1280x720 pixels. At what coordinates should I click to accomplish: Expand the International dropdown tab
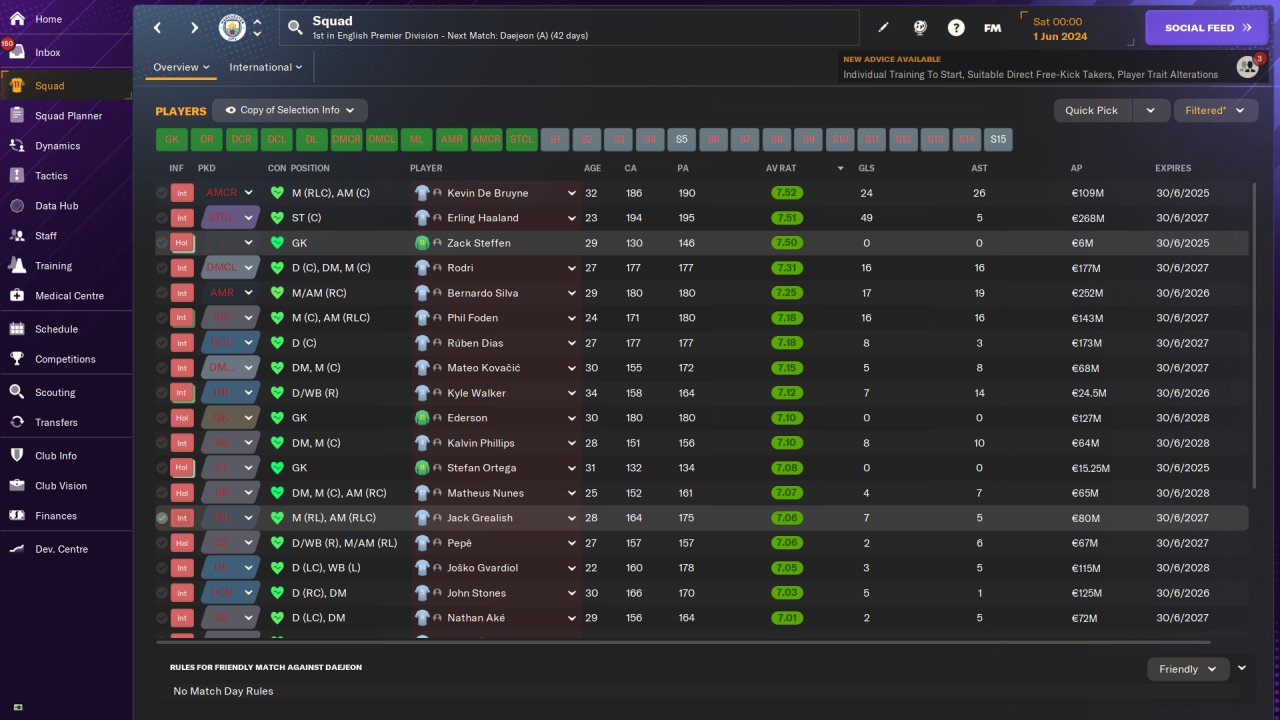(x=266, y=67)
